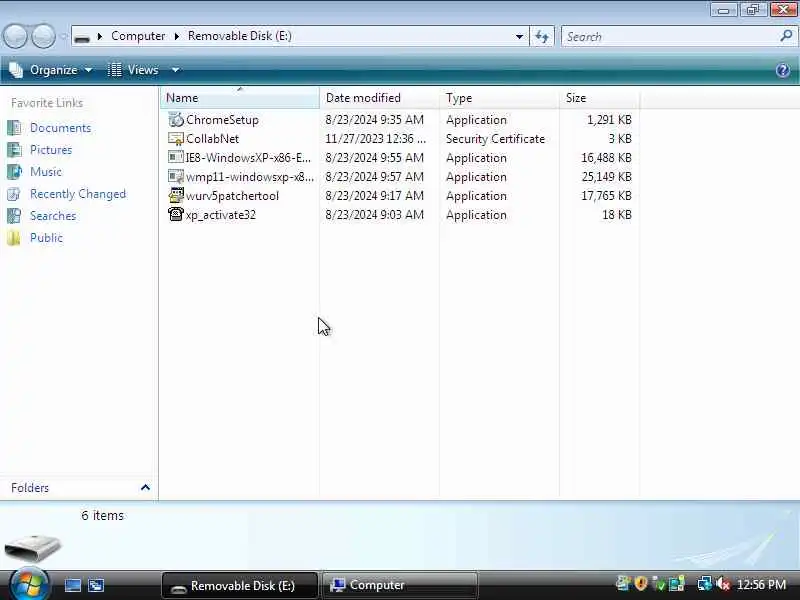Viewport: 800px width, 600px height.
Task: Click the IE8-WindowsXP installer icon
Action: (x=176, y=158)
